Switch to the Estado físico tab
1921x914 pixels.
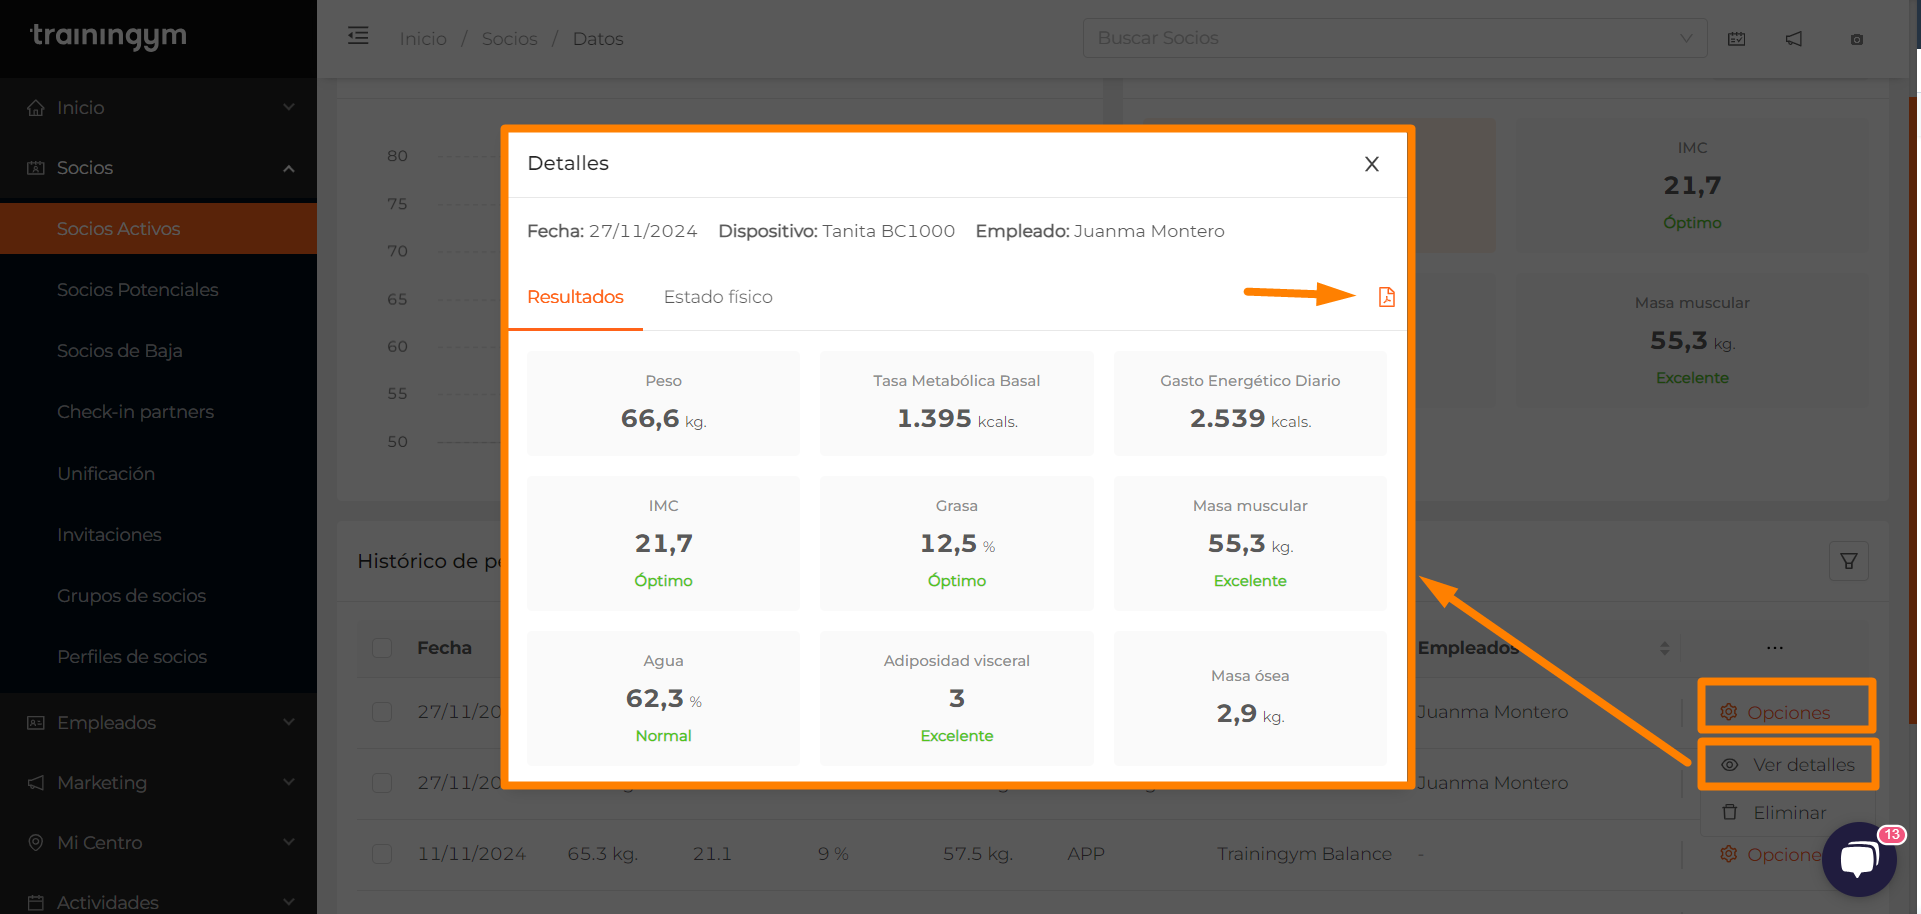tap(717, 297)
